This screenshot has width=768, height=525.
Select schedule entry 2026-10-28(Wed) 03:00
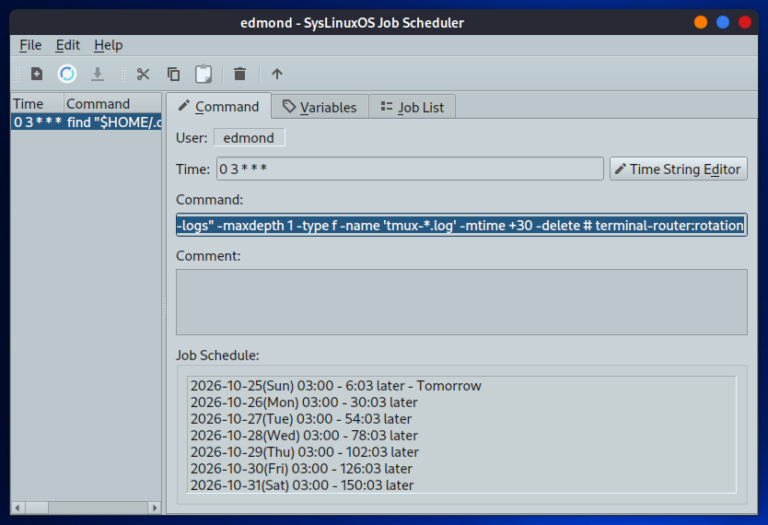(x=304, y=436)
